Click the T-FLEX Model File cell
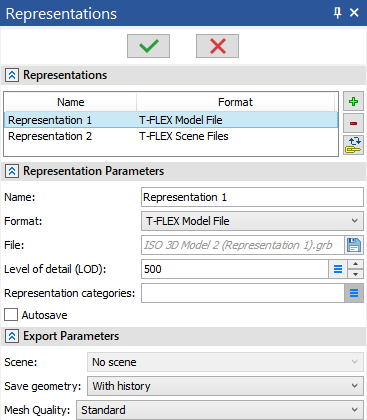The height and width of the screenshot is (420, 367). [181, 120]
